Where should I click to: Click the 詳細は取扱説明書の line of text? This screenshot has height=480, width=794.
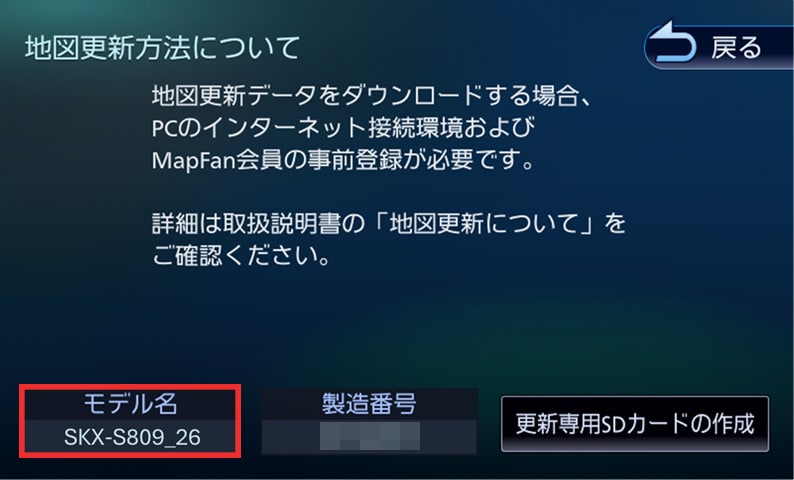point(388,224)
